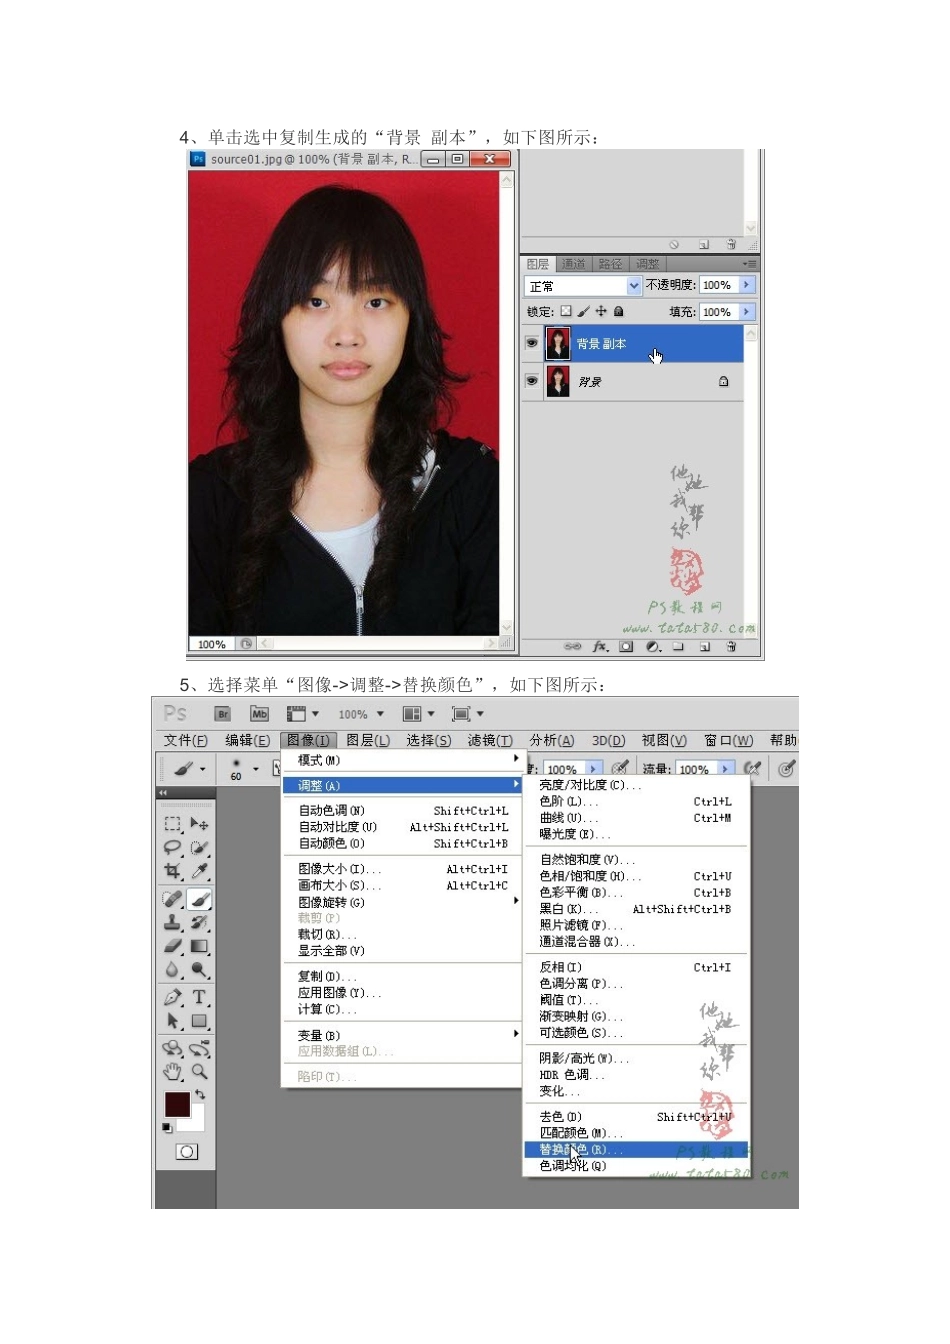Open the 滤镜(T) menu in the menu bar
Viewport: 950px width, 1344px height.
tap(490, 740)
